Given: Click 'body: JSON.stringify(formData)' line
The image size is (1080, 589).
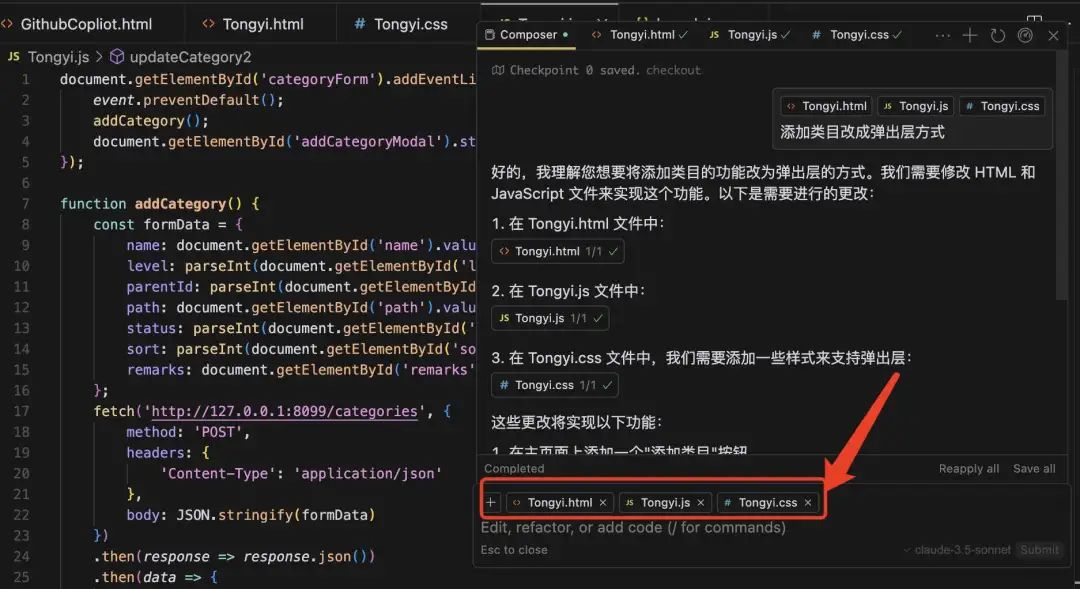Looking at the screenshot, I should pos(251,515).
